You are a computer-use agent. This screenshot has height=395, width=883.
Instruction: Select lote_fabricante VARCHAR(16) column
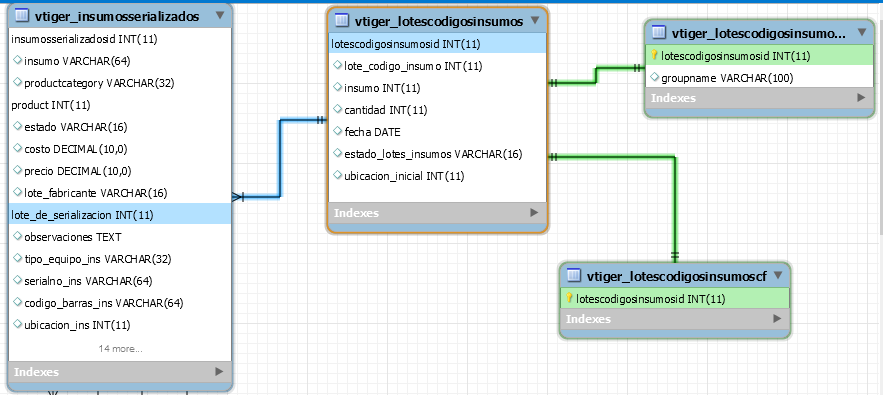point(120,193)
